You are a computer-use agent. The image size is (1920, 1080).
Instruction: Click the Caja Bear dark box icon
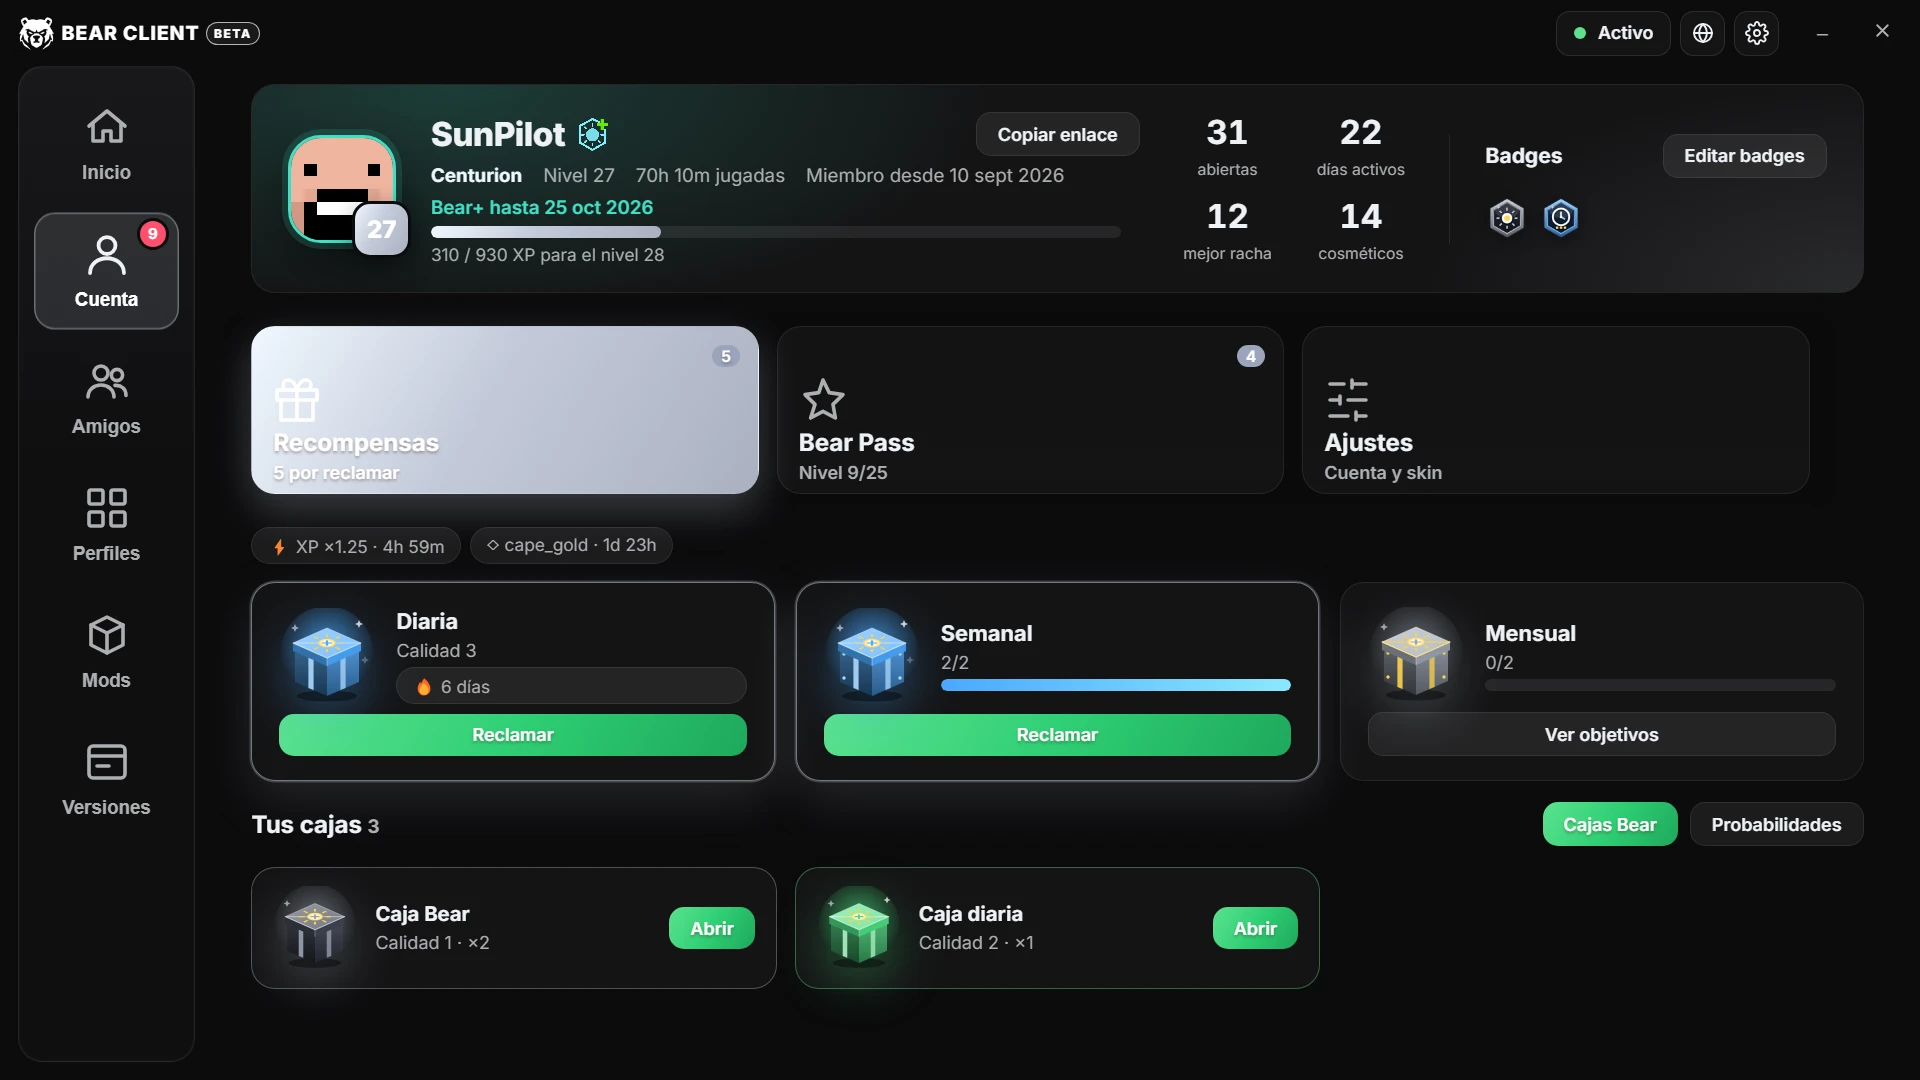click(x=315, y=928)
